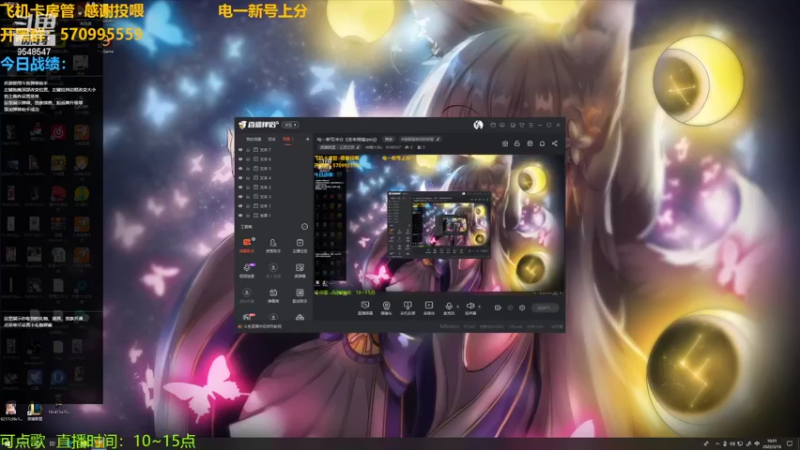Hide the 文本7 layer with its eye
The image size is (800, 450).
pyautogui.click(x=240, y=150)
